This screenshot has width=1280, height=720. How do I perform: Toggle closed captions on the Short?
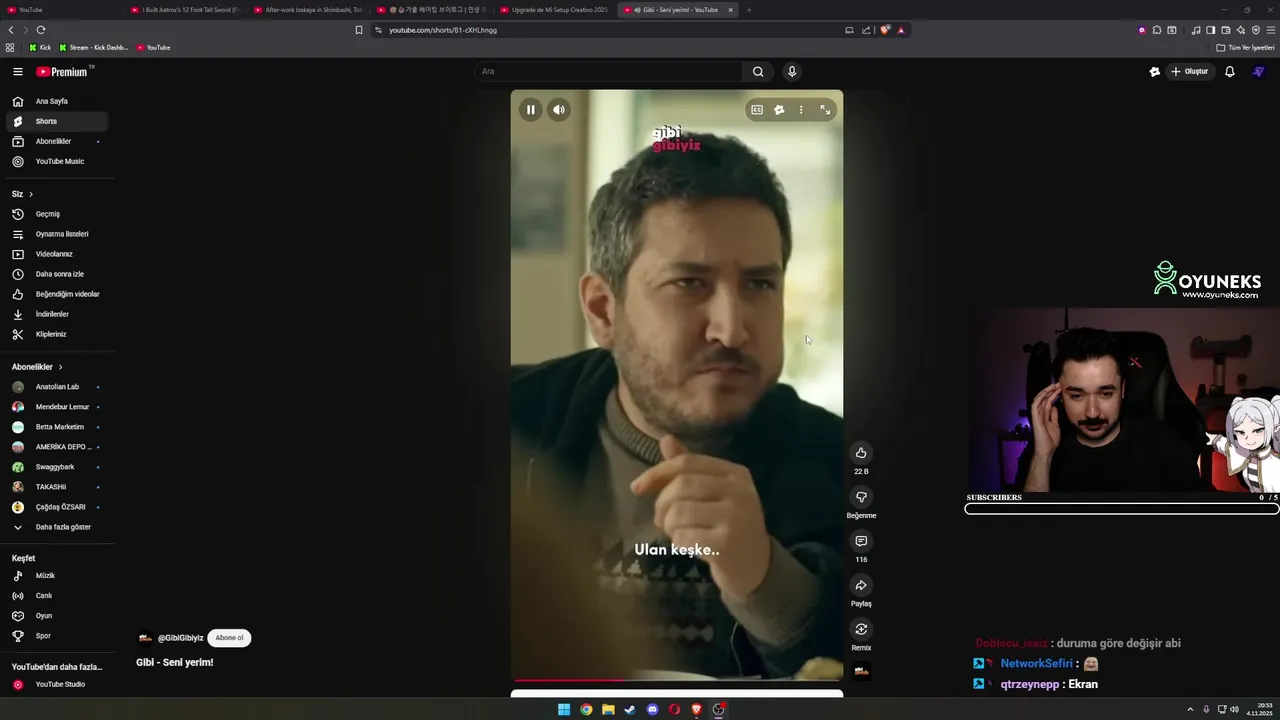(757, 110)
